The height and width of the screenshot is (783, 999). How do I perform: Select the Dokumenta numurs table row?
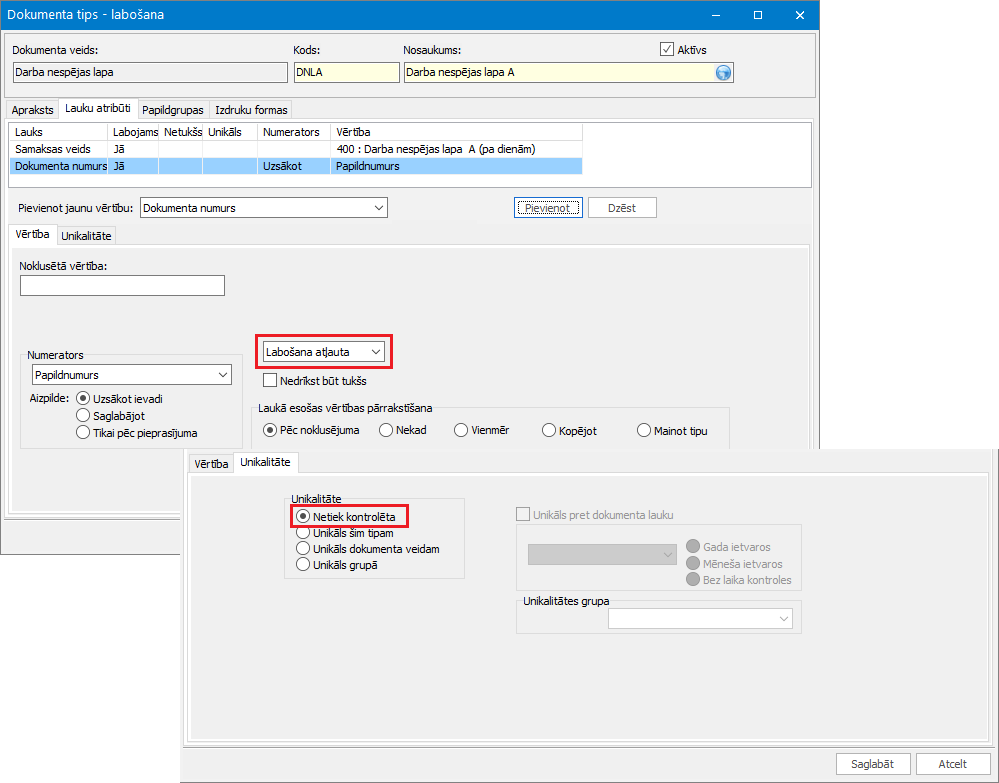coord(296,166)
